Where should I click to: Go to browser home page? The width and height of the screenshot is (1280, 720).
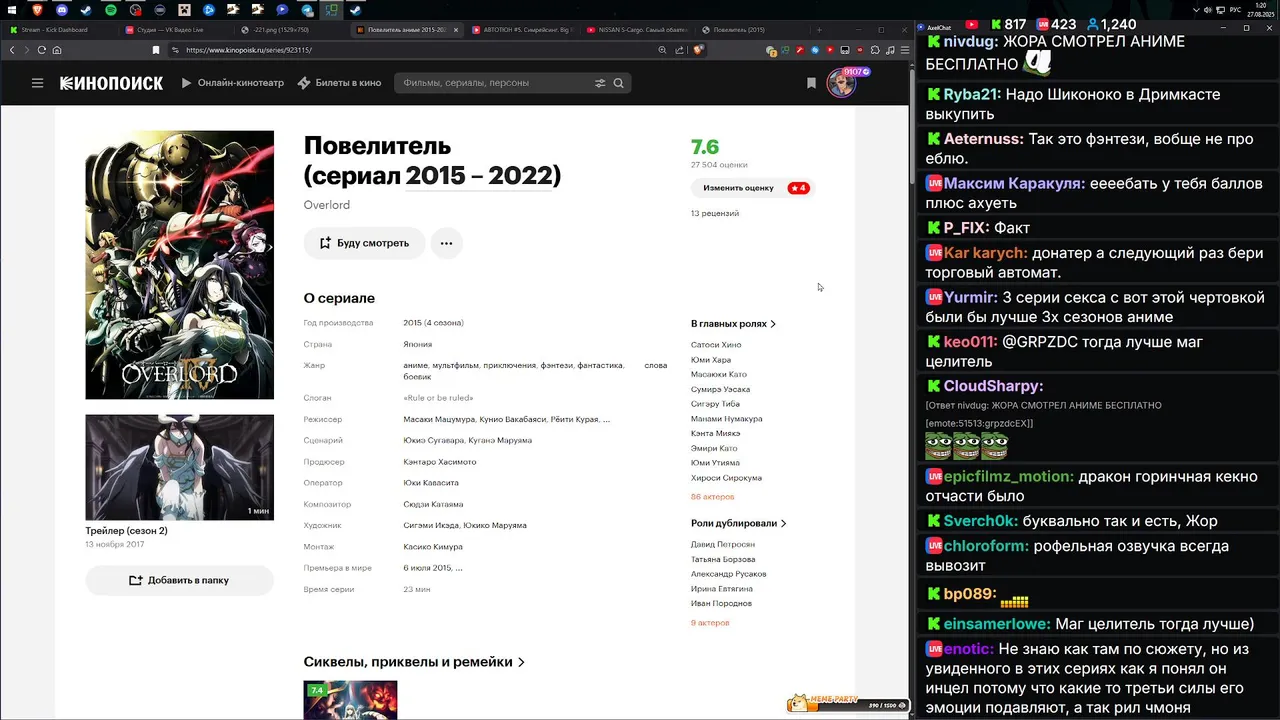pyautogui.click(x=57, y=50)
